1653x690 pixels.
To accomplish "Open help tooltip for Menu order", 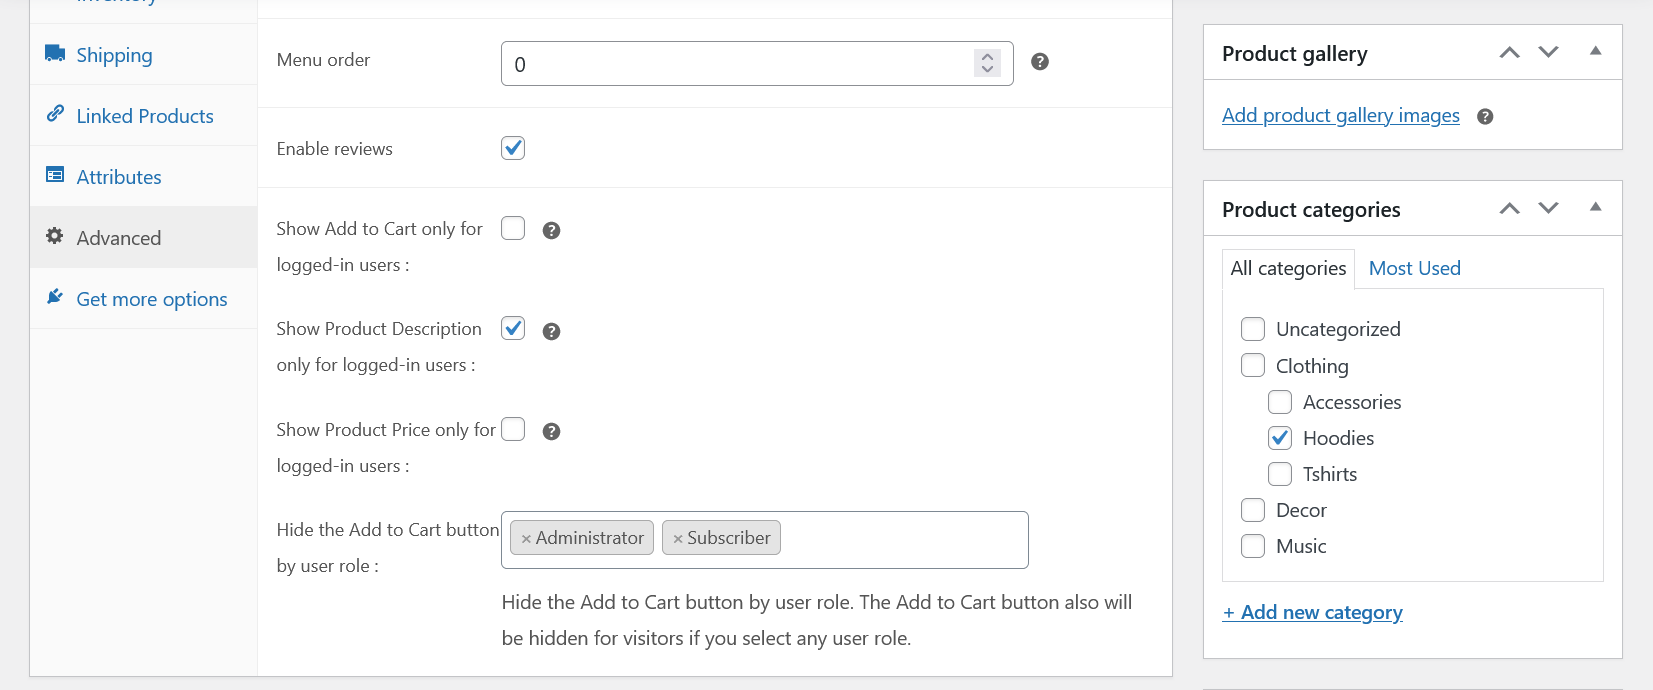I will [1039, 61].
